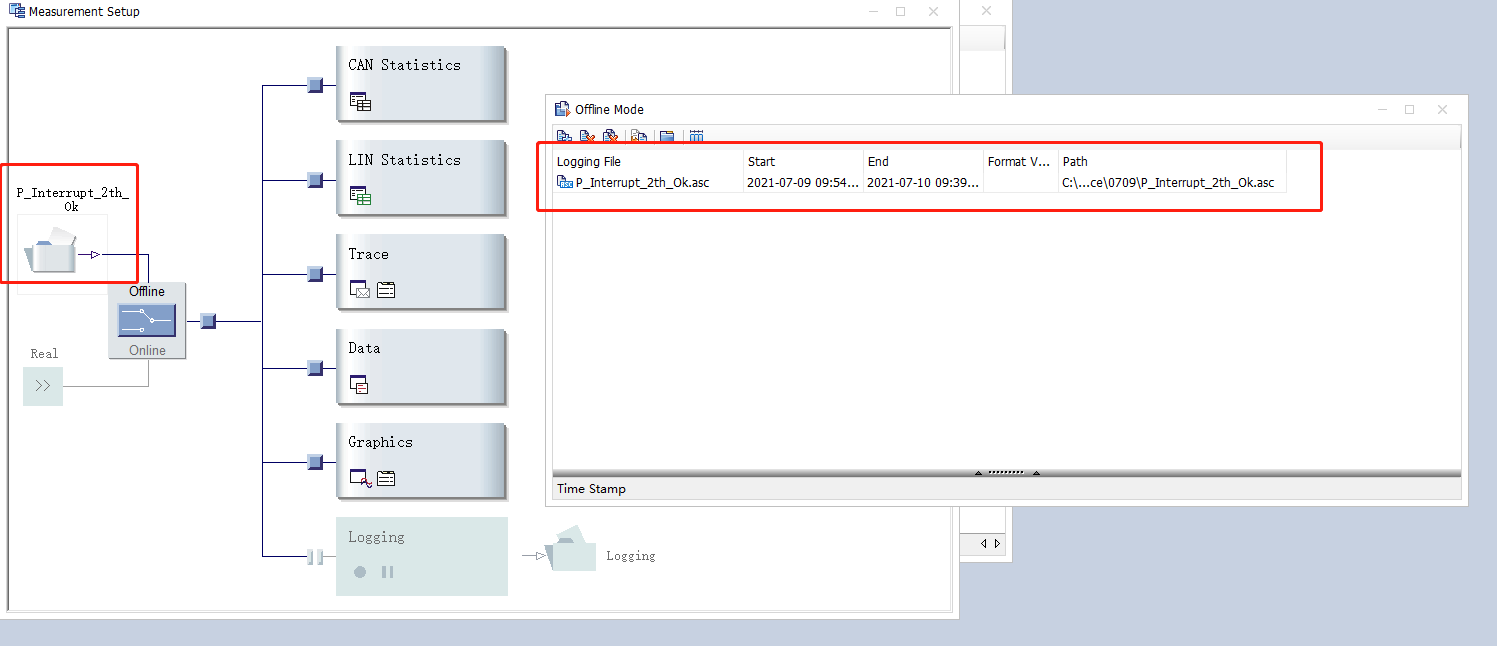Select the Trace block
The height and width of the screenshot is (646, 1497).
[421, 272]
